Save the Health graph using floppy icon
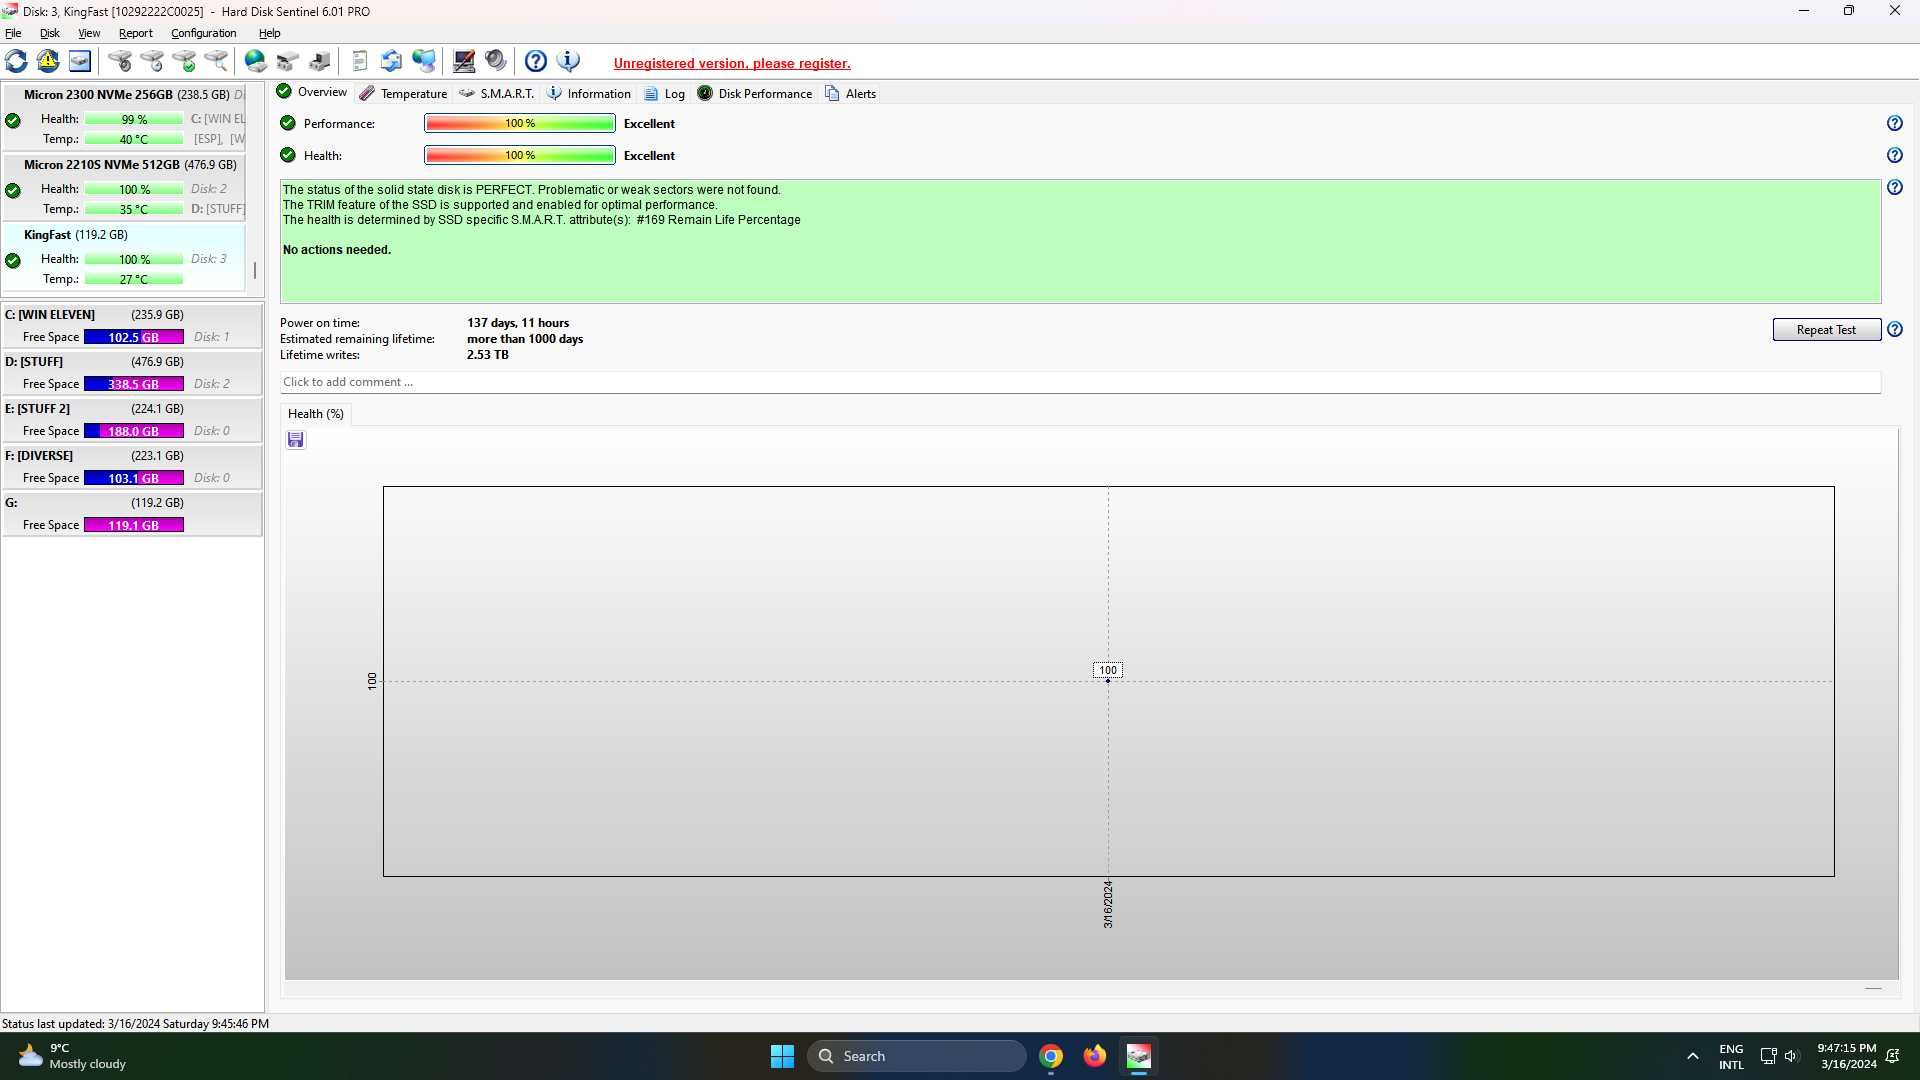 pyautogui.click(x=295, y=440)
